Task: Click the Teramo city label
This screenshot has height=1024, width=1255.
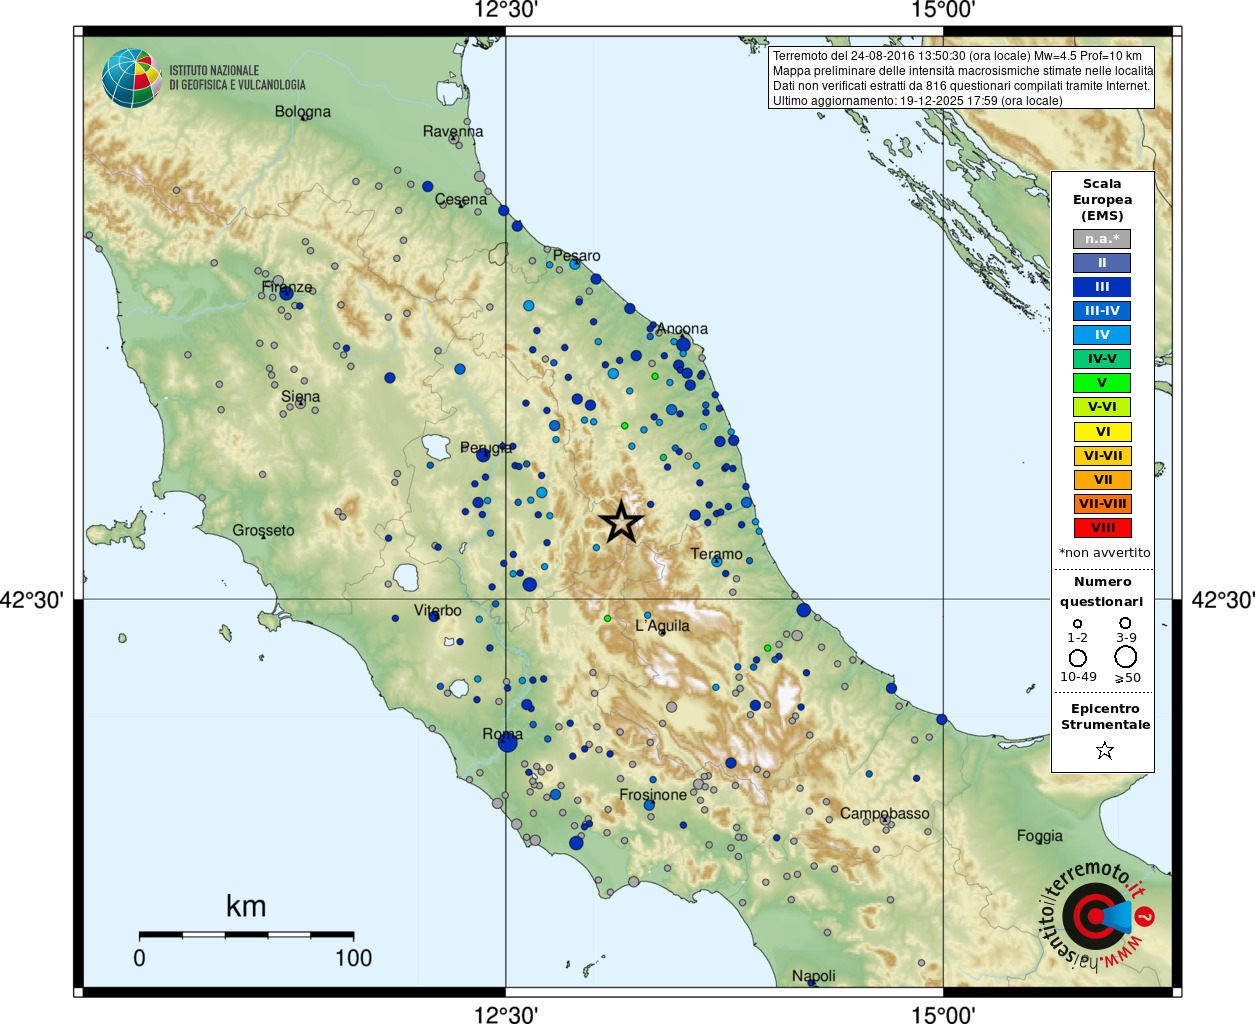Action: [717, 553]
